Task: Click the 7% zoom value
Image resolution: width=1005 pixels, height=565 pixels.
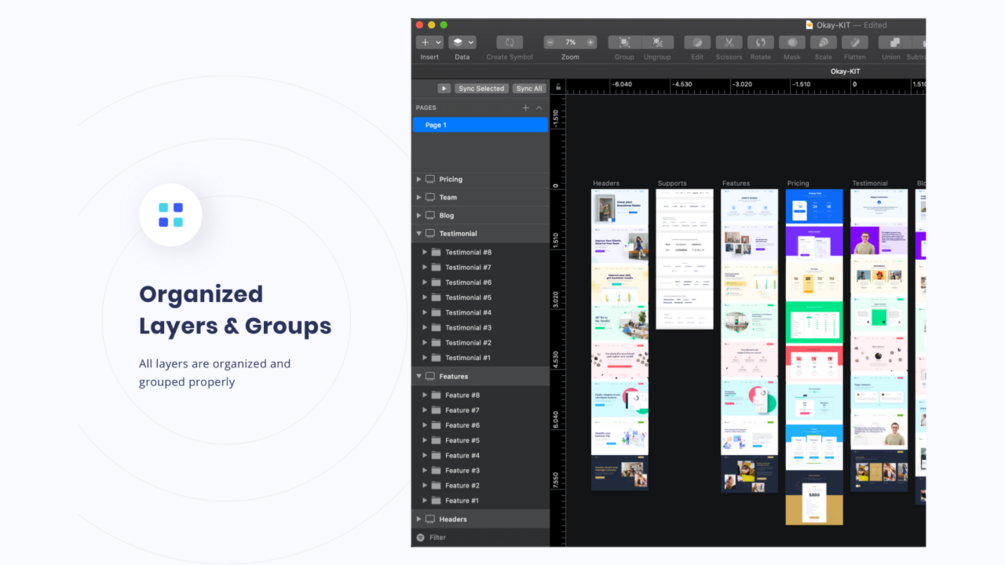Action: [570, 42]
